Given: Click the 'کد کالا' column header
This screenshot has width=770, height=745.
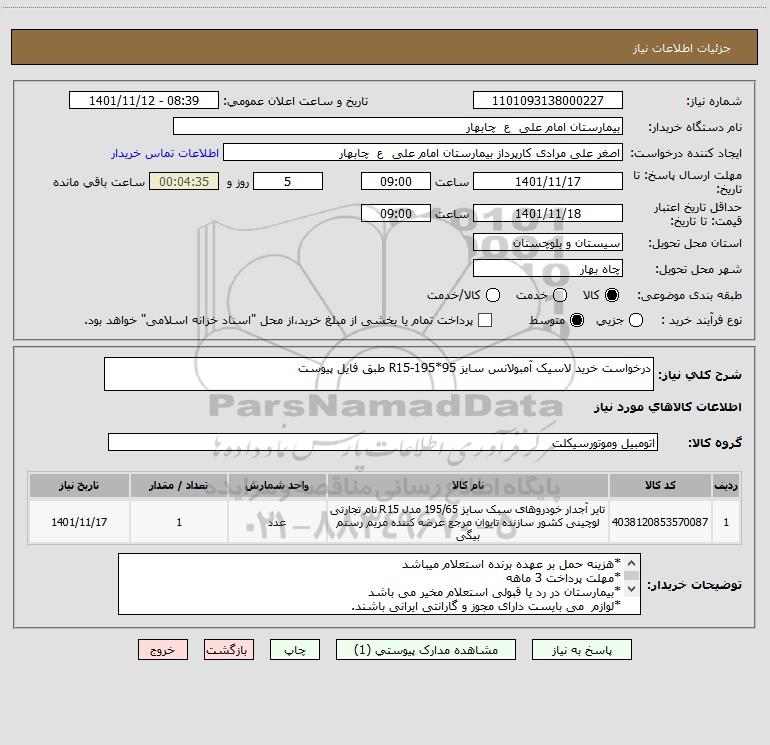Looking at the screenshot, I should (x=660, y=485).
